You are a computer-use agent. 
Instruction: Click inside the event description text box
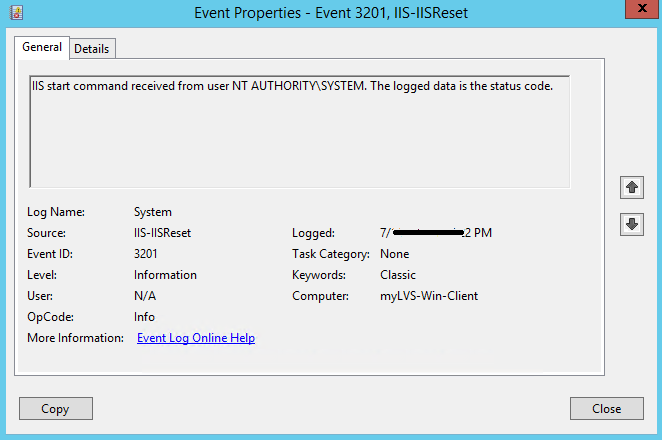[300, 130]
